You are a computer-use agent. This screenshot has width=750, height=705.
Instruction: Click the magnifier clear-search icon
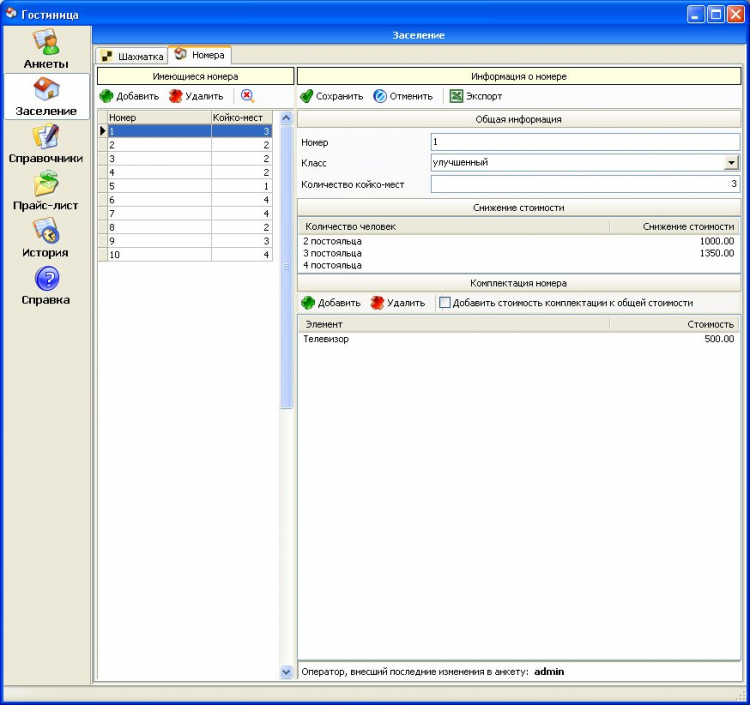pyautogui.click(x=247, y=96)
